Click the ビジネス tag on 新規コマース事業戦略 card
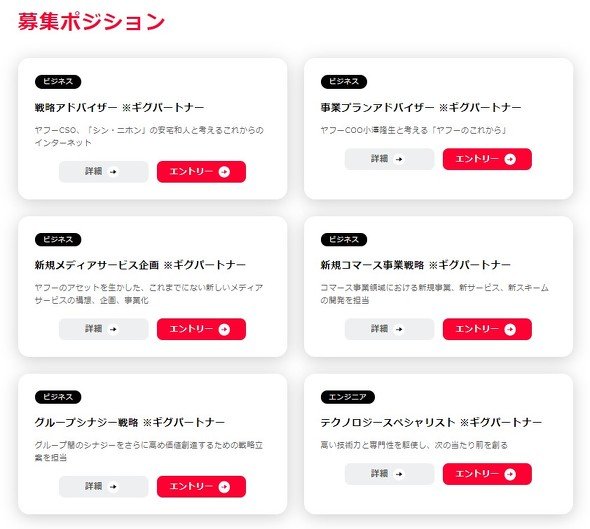Image resolution: width=590 pixels, height=529 pixels. point(344,240)
